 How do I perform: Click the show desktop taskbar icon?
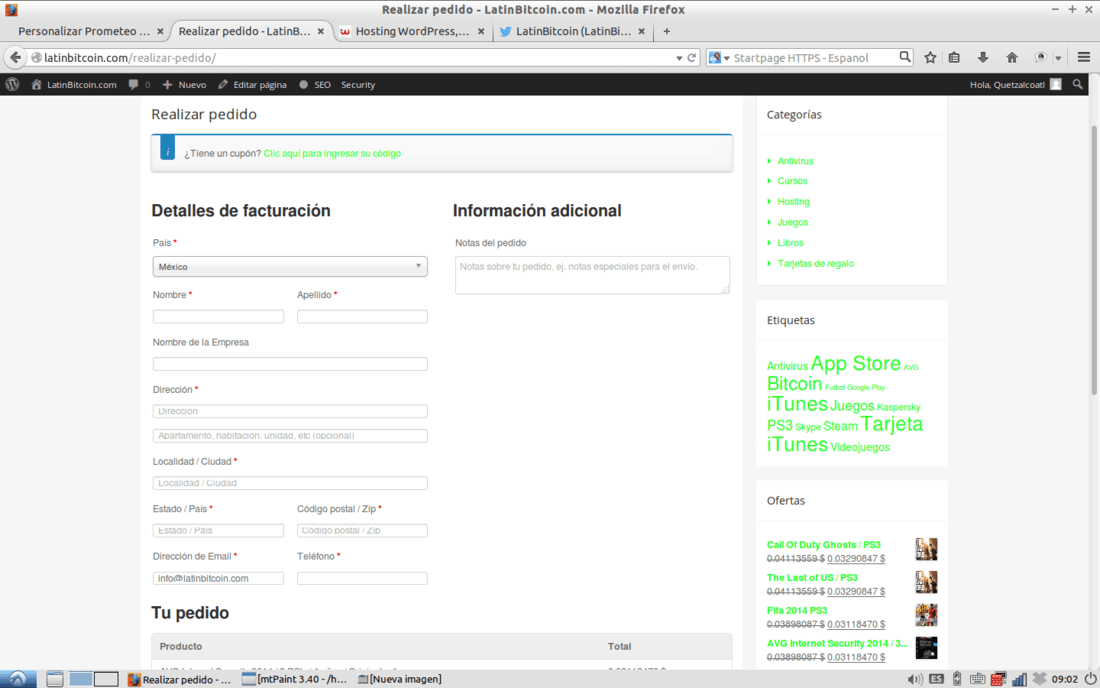coord(55,679)
